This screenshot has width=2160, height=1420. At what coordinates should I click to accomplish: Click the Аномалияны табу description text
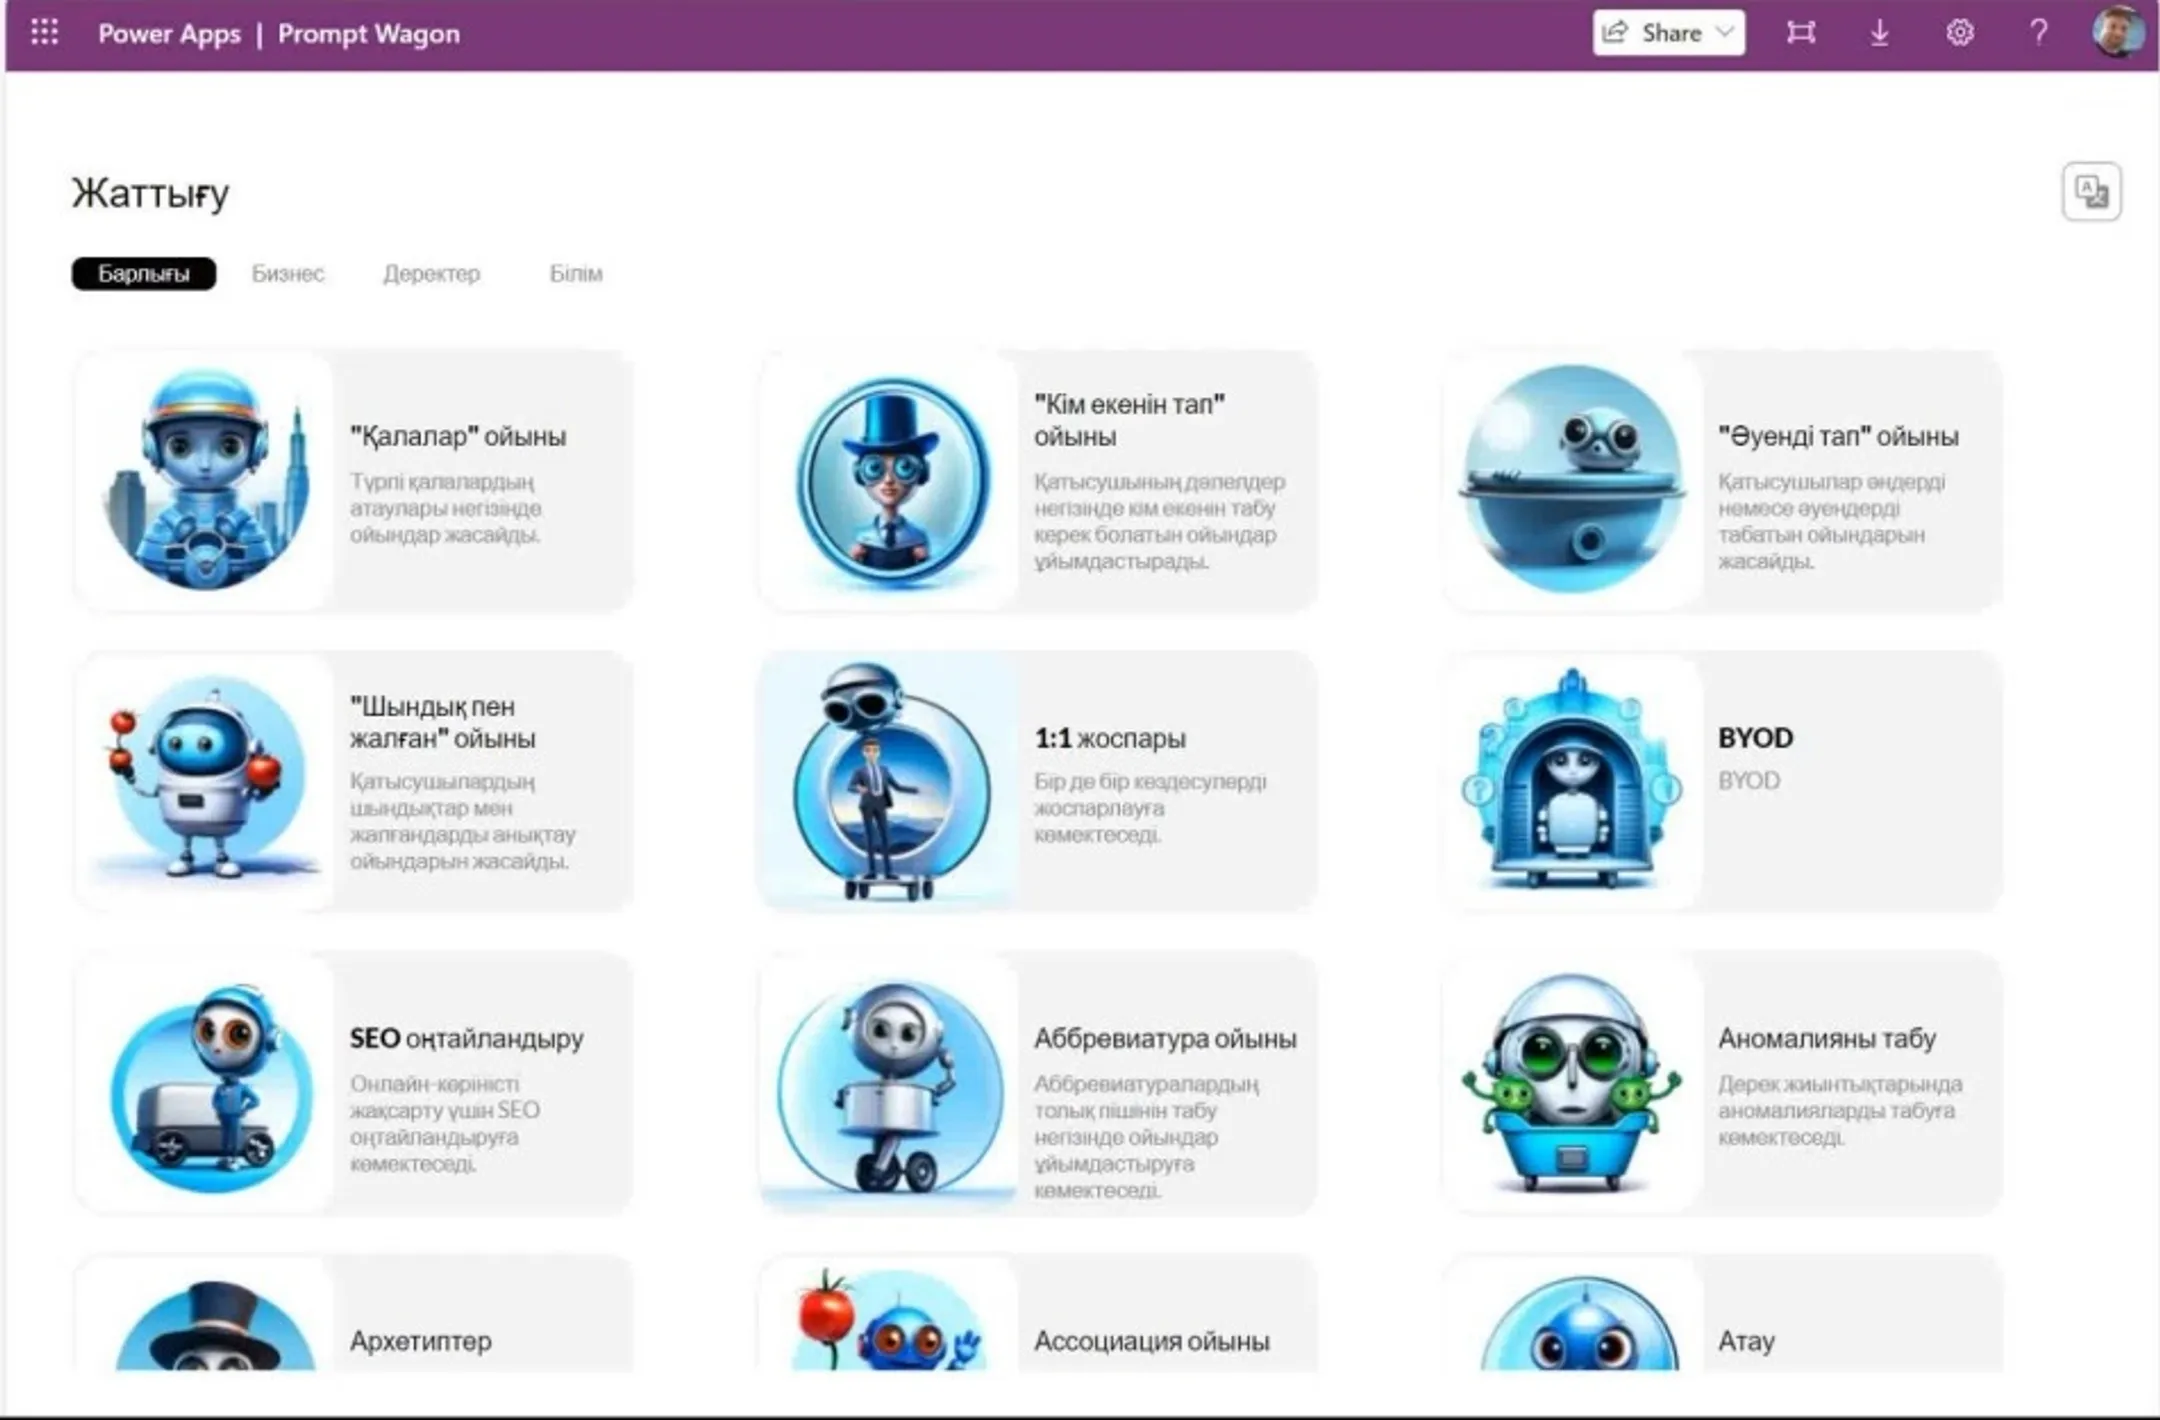pyautogui.click(x=1840, y=1110)
